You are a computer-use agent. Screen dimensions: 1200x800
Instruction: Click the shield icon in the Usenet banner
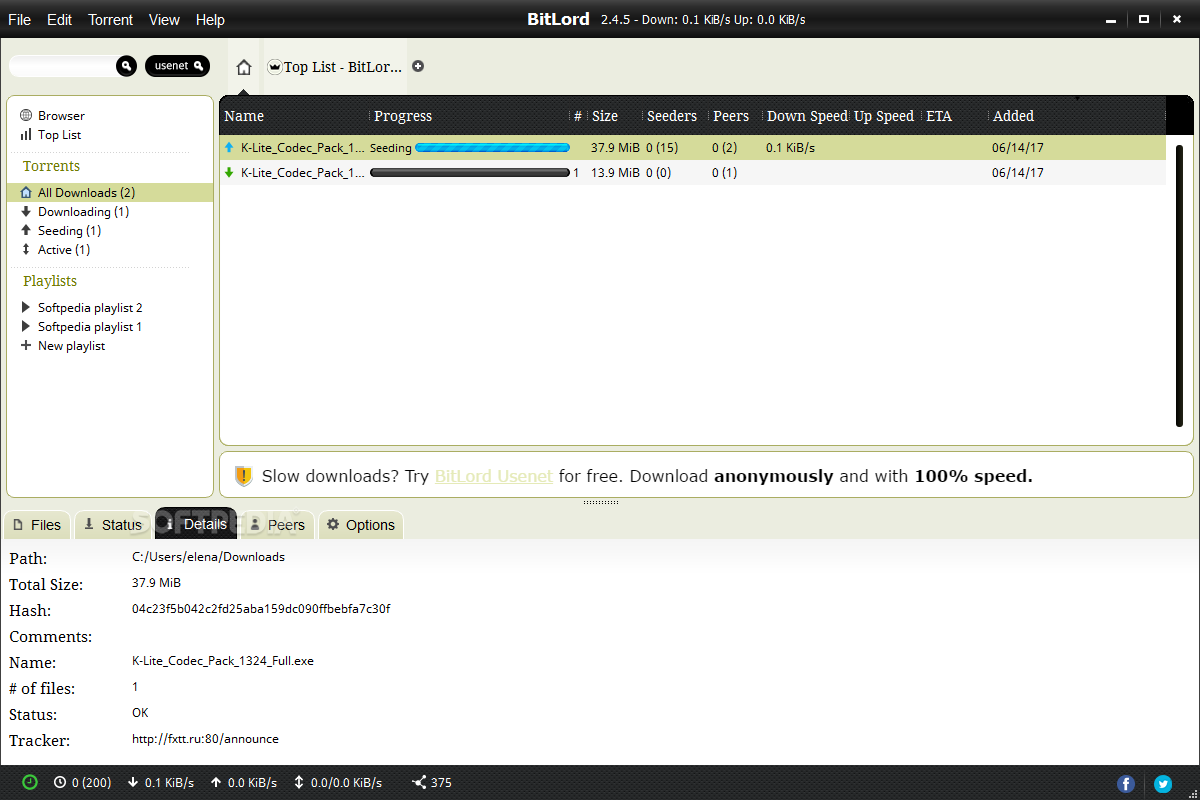pos(244,476)
